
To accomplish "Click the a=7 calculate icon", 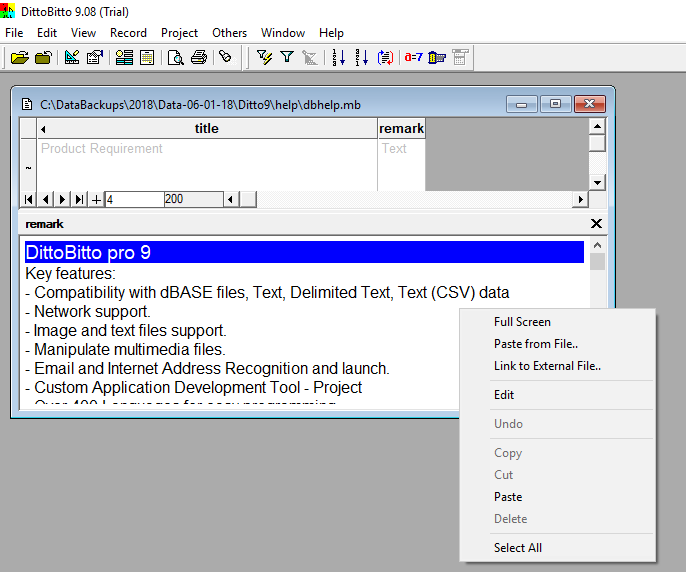I will (413, 57).
